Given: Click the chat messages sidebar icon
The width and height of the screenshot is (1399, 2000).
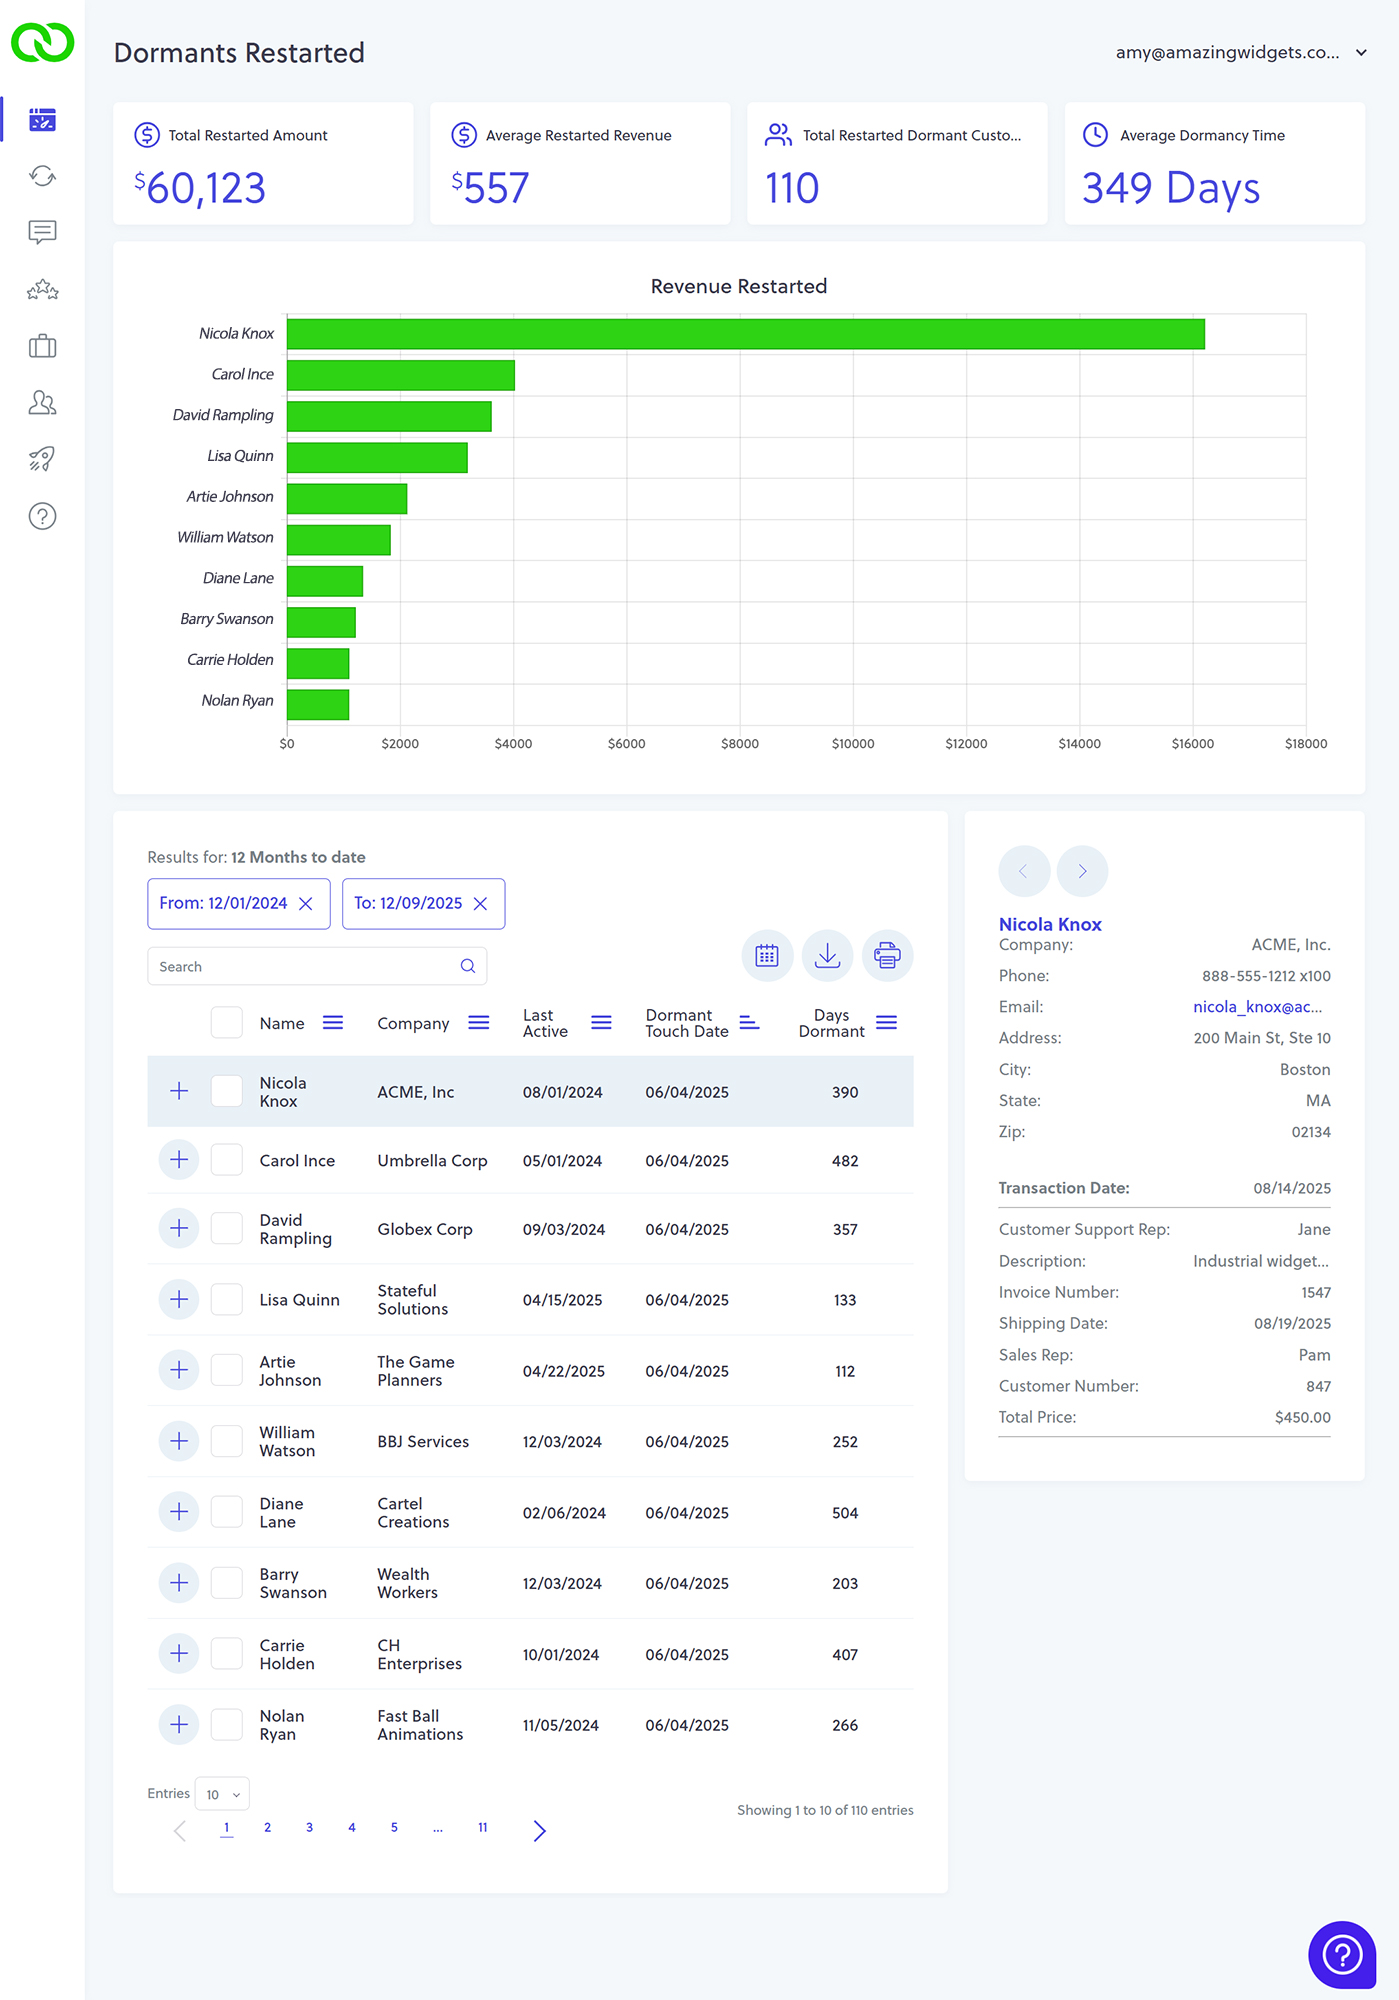Looking at the screenshot, I should 42,232.
